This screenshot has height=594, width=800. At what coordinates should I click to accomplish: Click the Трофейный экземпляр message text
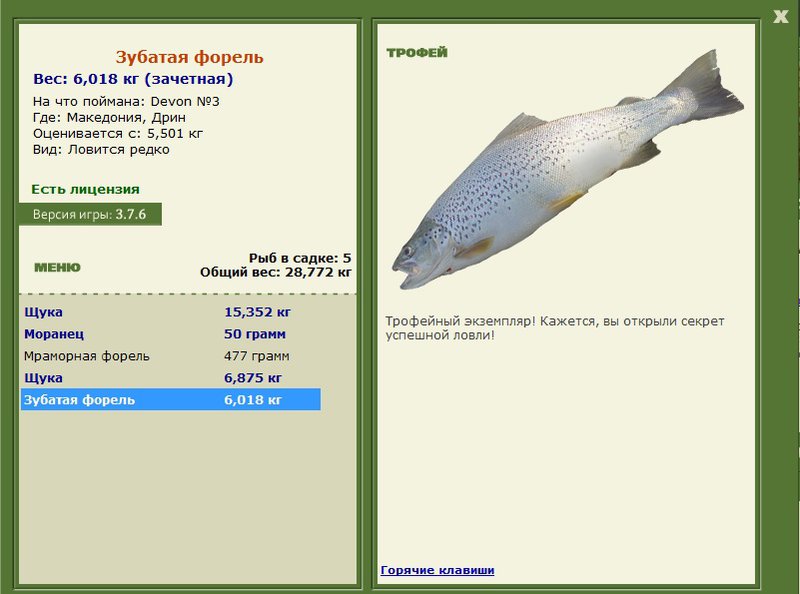click(555, 328)
